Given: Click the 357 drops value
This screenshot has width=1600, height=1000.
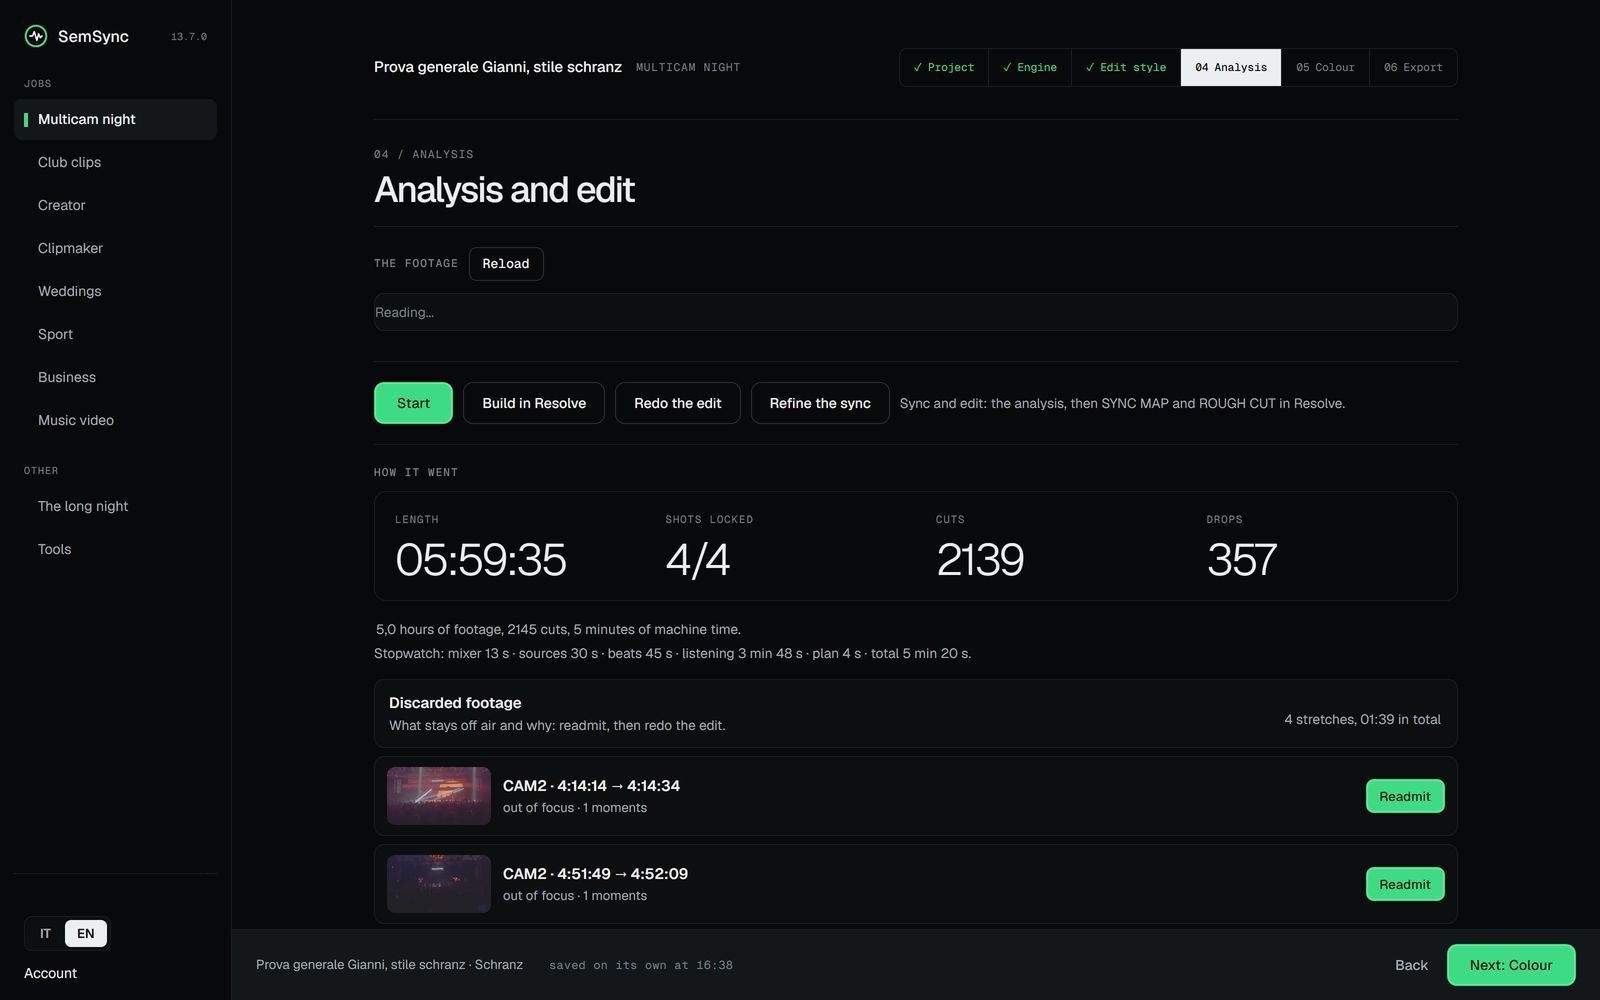Looking at the screenshot, I should [1242, 560].
